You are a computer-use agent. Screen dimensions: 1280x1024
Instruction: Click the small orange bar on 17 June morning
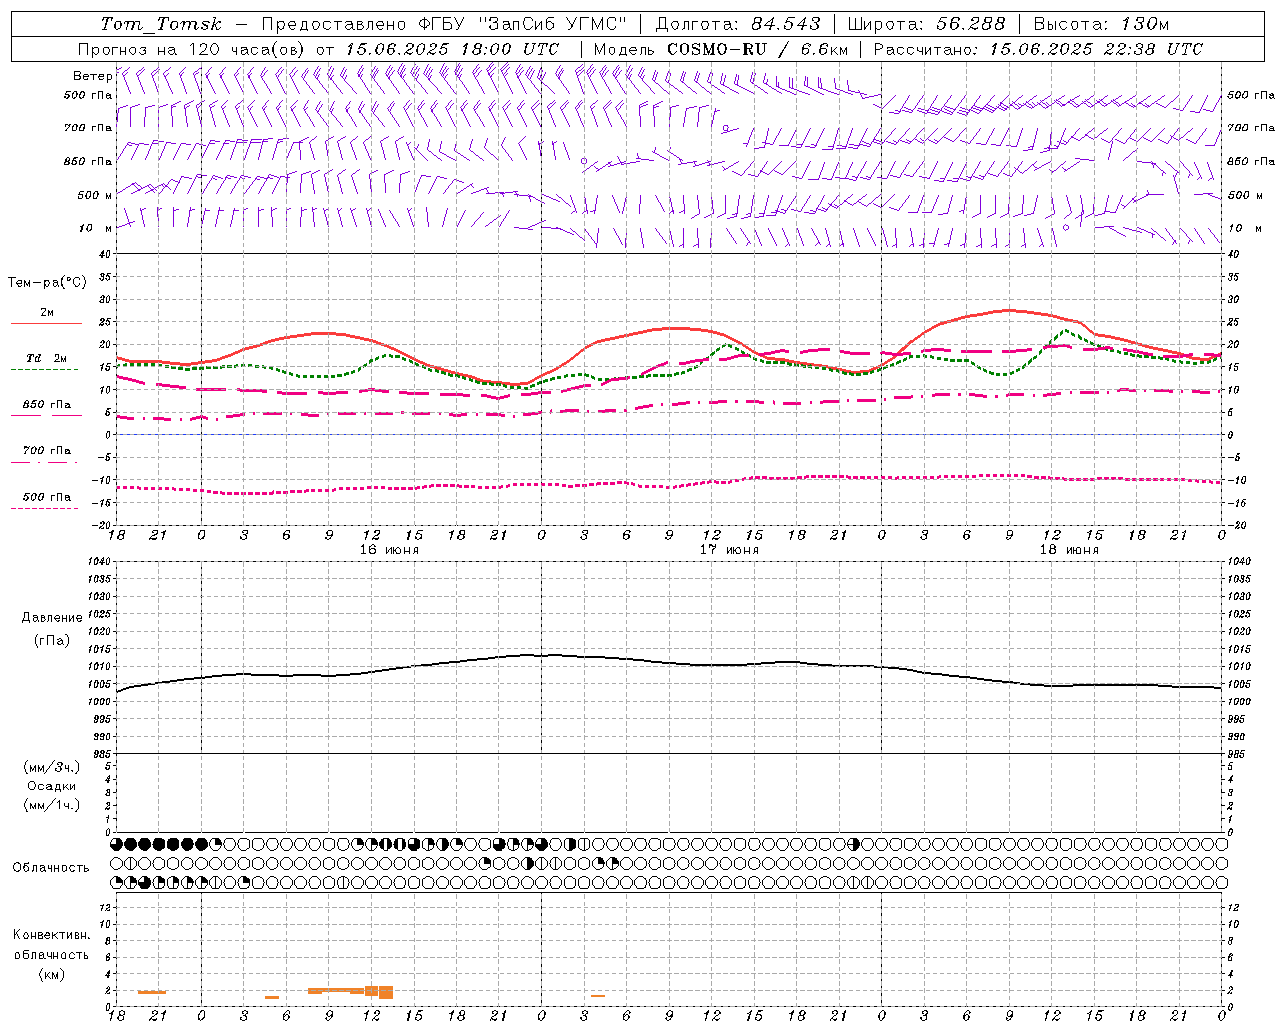click(x=598, y=995)
